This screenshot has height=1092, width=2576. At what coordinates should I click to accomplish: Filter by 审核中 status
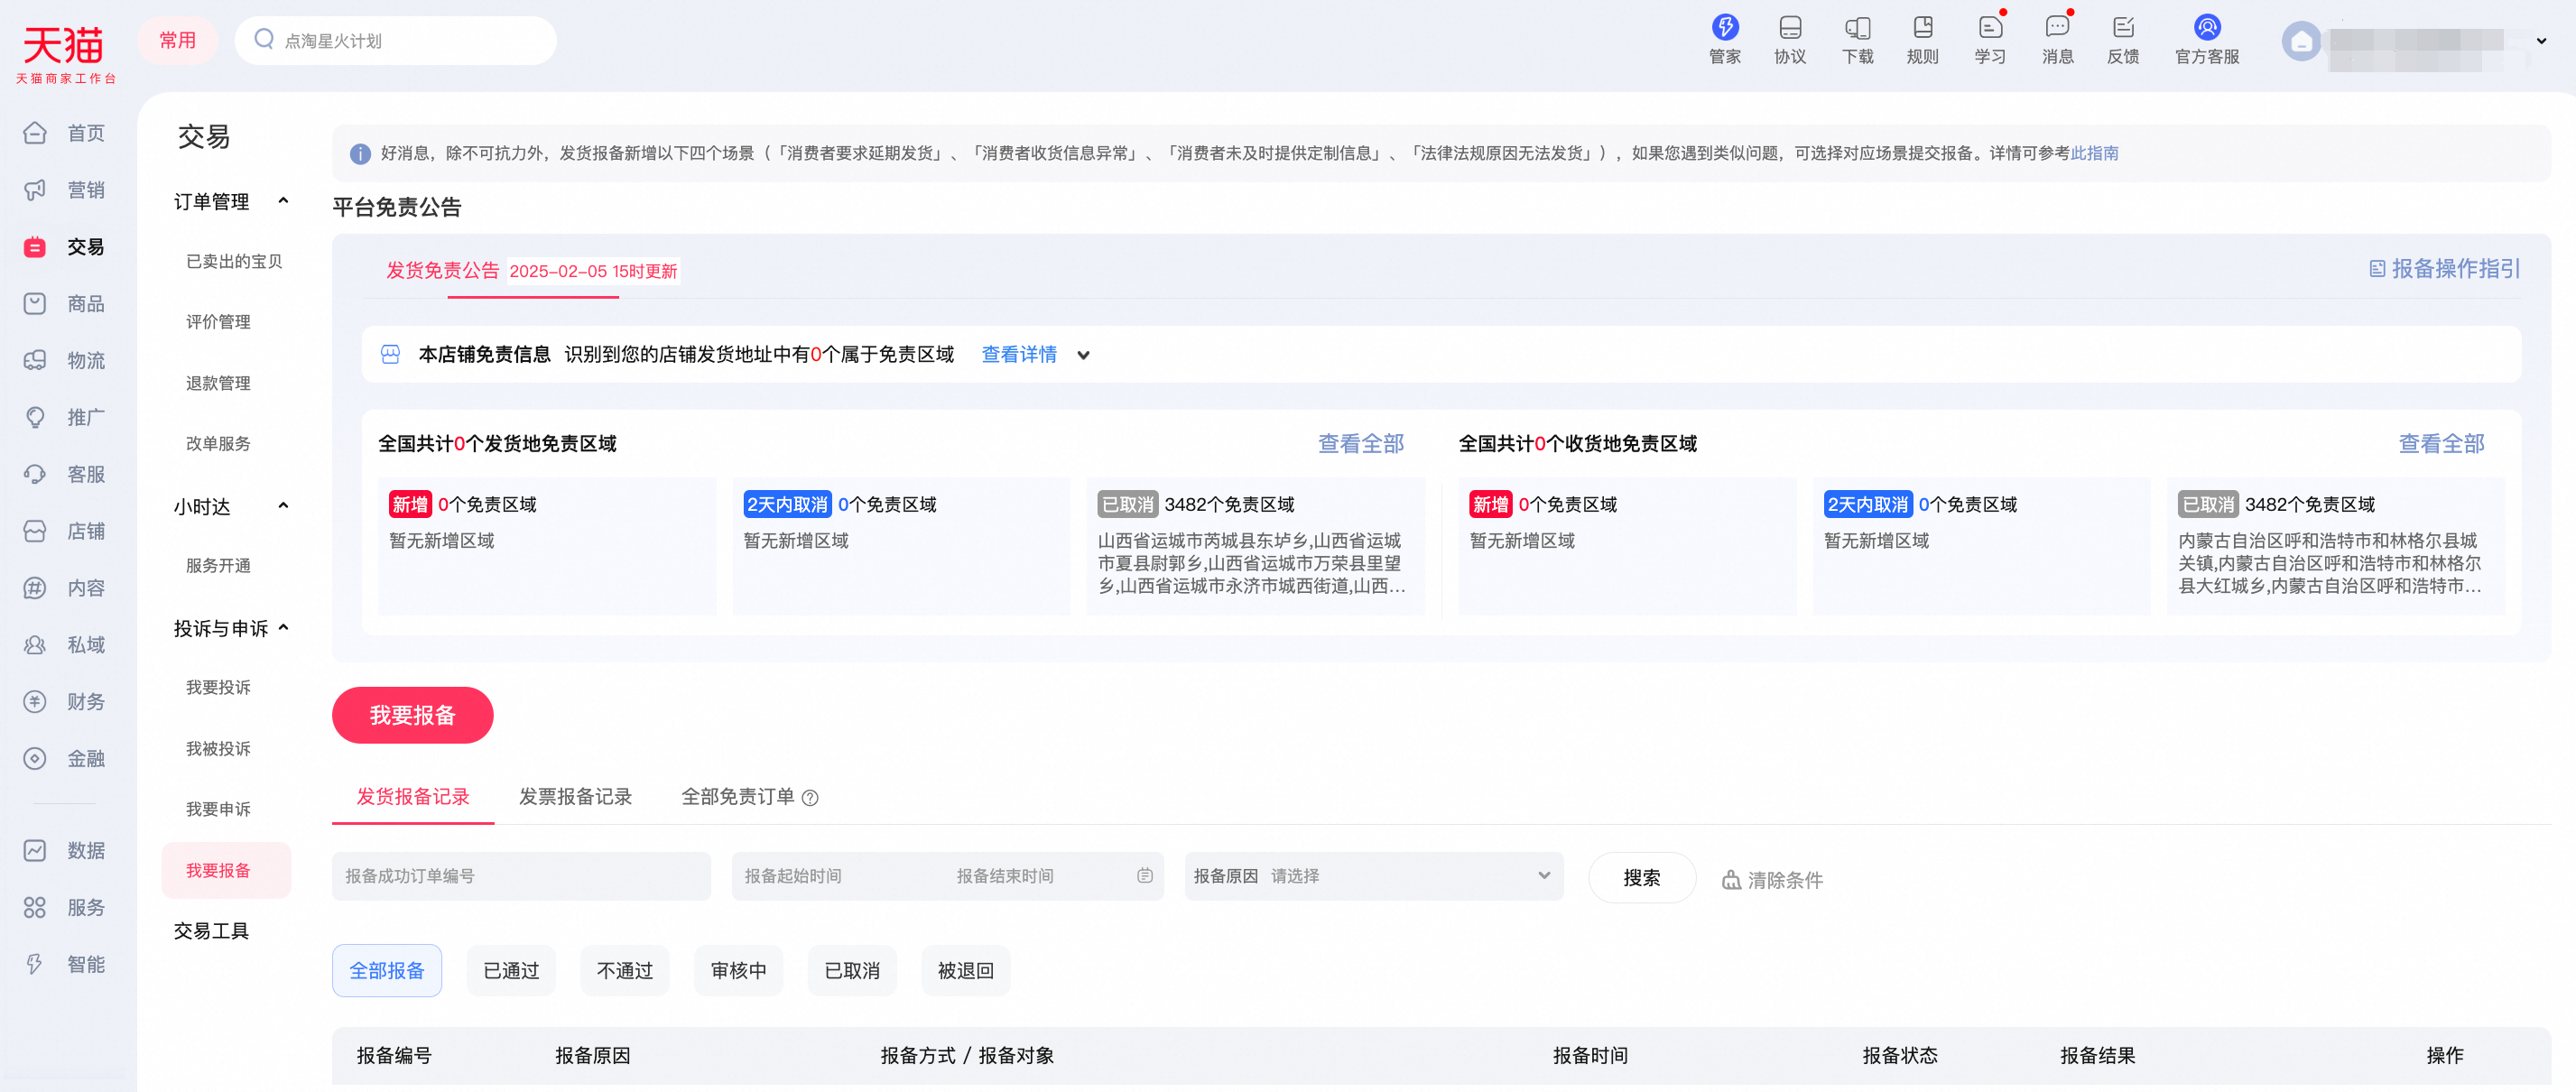739,970
